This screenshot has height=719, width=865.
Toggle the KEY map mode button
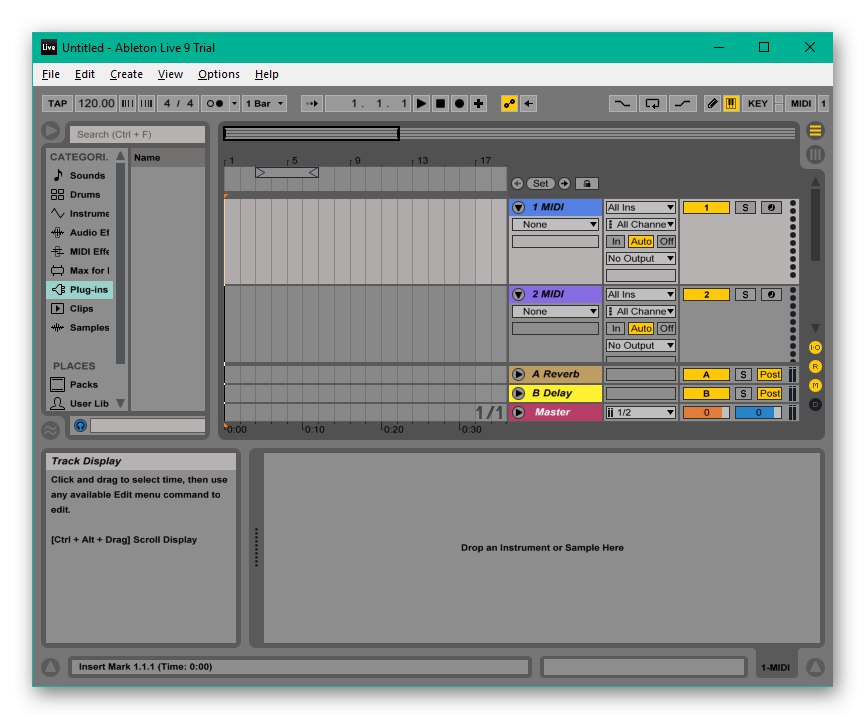pyautogui.click(x=757, y=103)
